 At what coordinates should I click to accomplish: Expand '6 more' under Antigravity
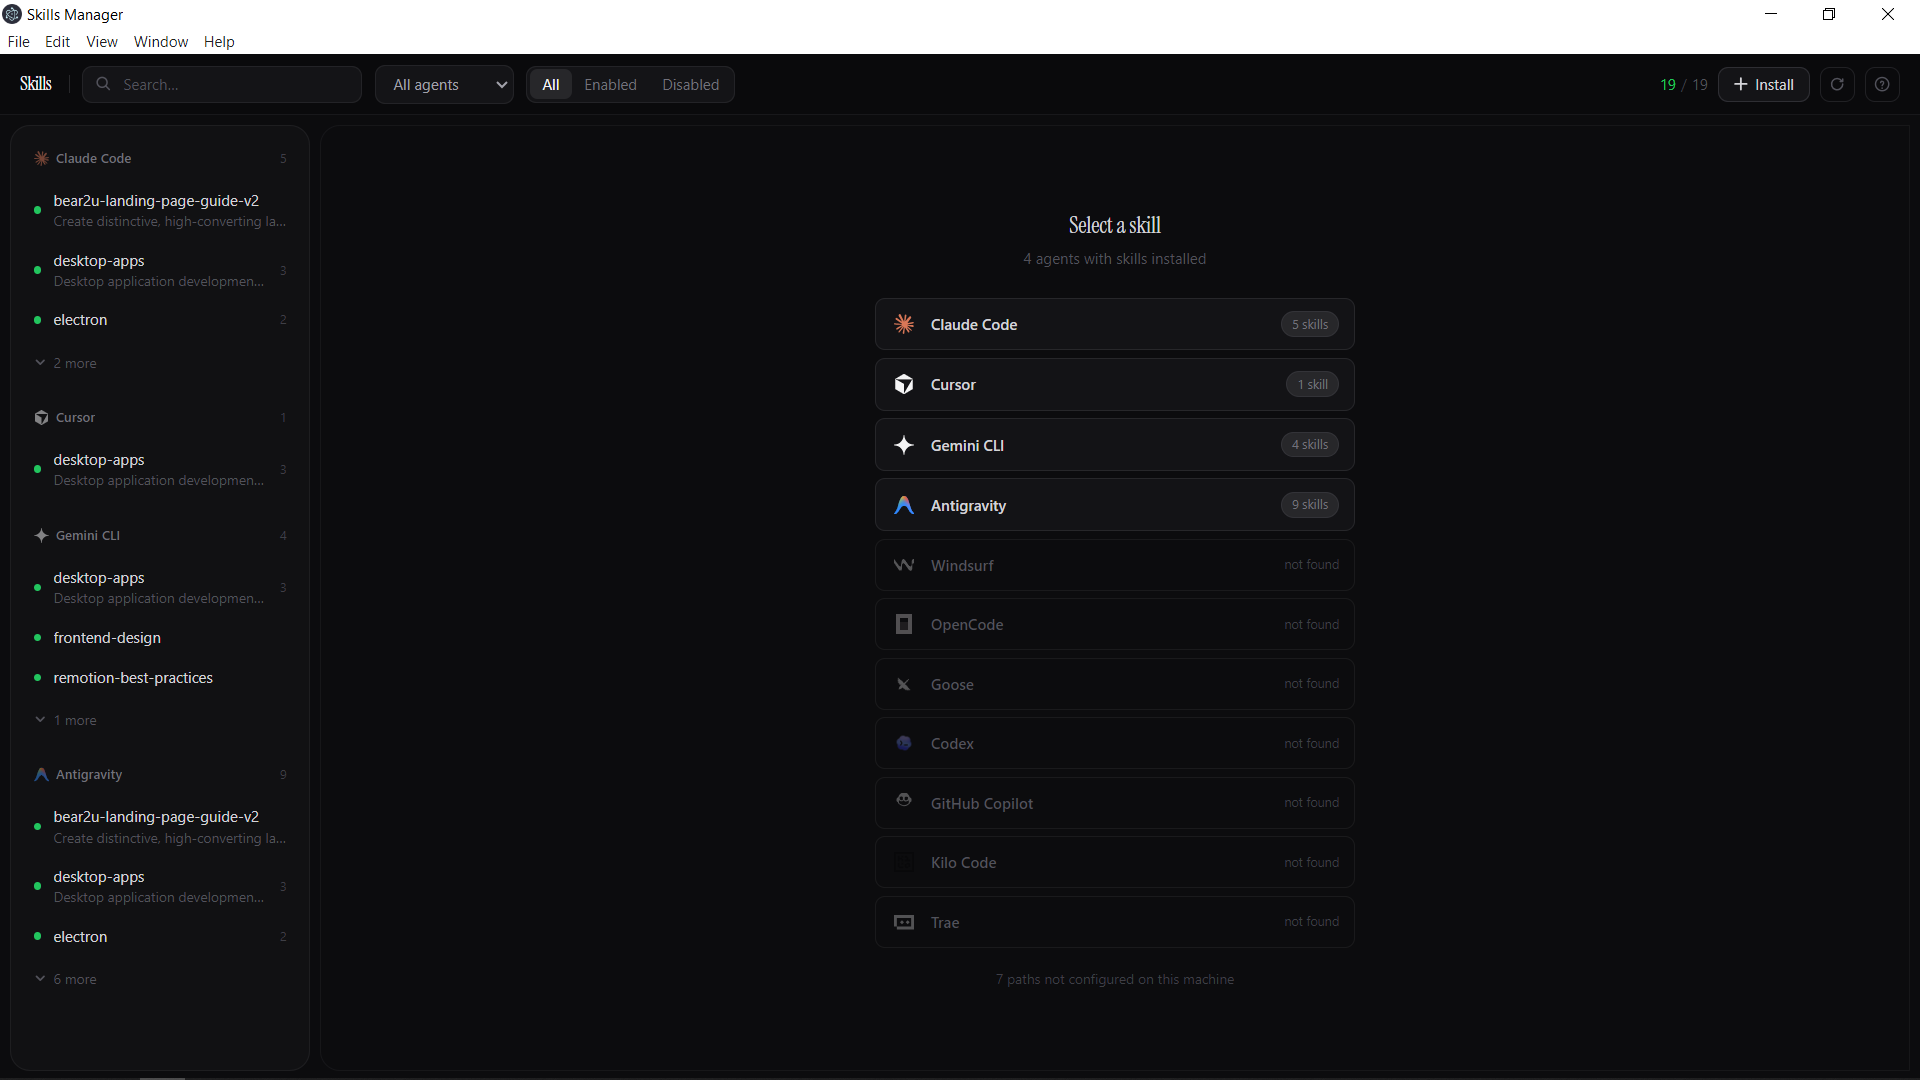pos(66,979)
